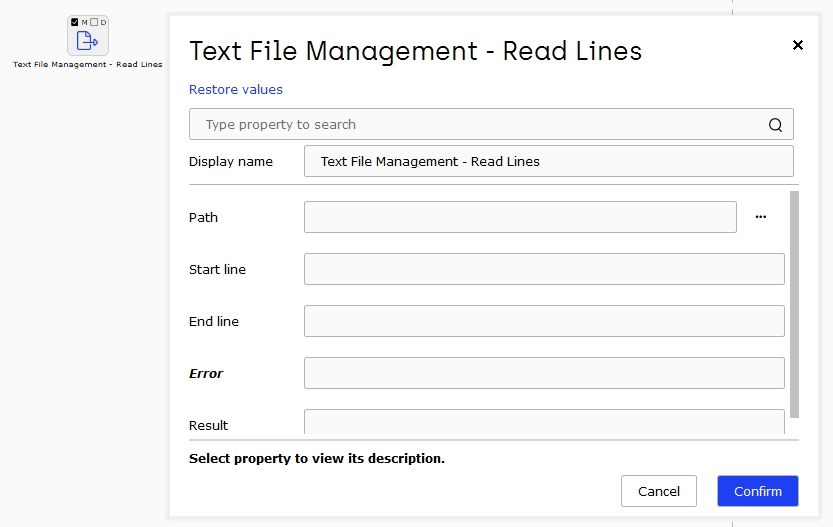Click the Result input field
Image resolution: width=833 pixels, height=527 pixels.
(x=544, y=422)
